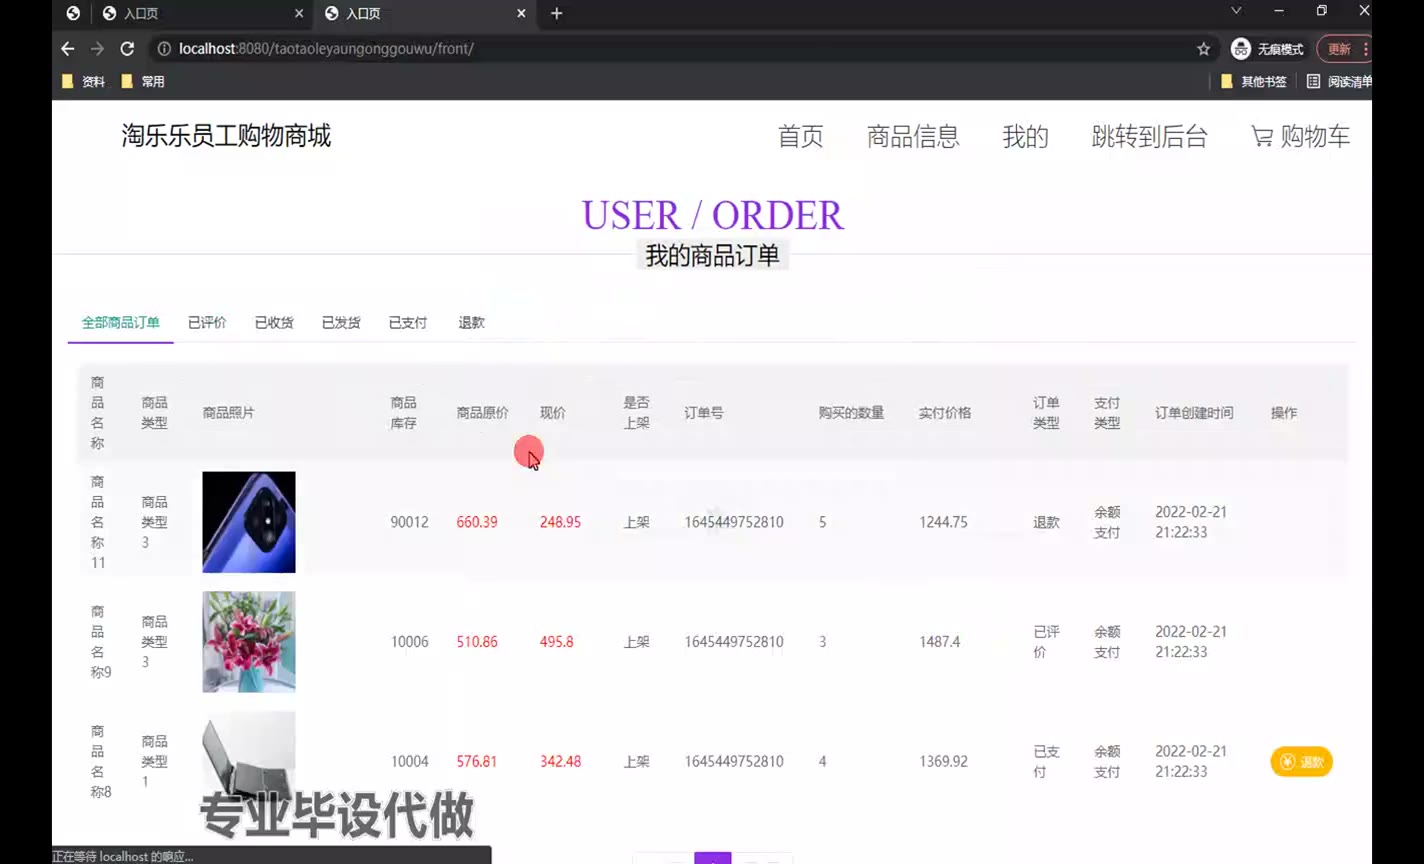The width and height of the screenshot is (1424, 864).
Task: Close the first 入口页 tab
Action: coord(300,14)
